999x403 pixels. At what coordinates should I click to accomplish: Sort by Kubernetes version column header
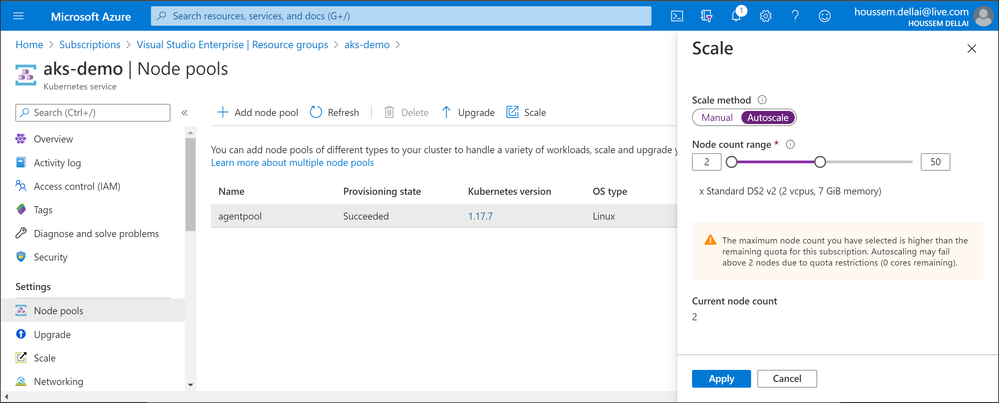[x=510, y=192]
